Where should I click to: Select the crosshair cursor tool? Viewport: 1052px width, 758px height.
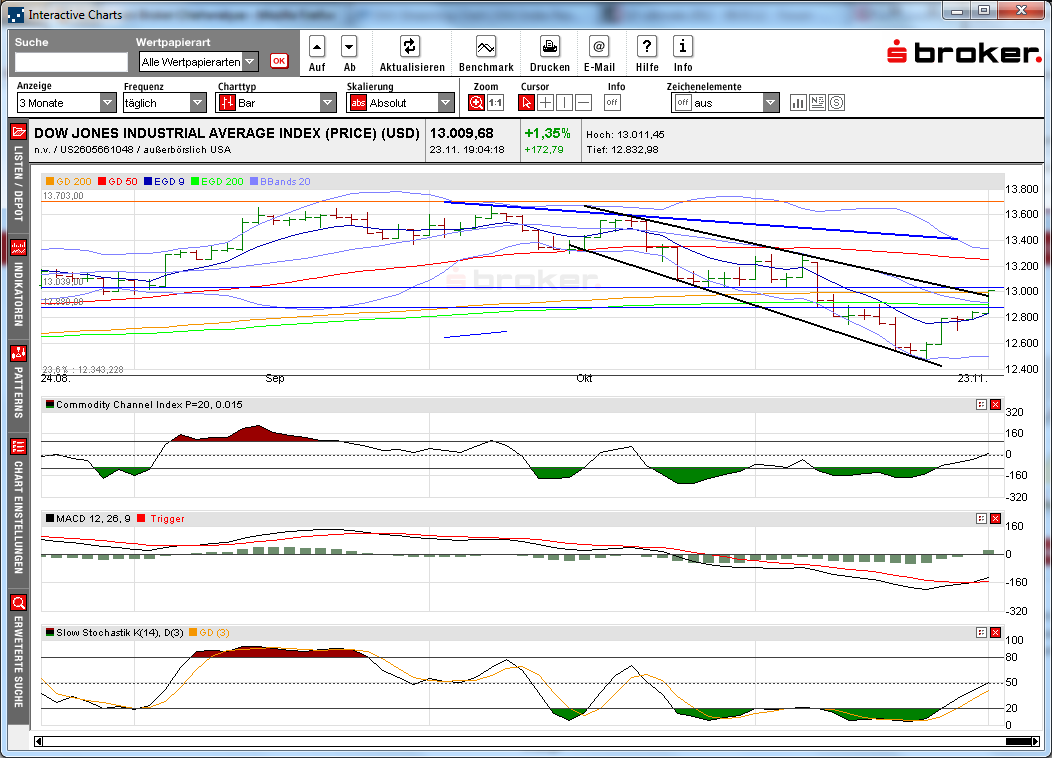click(x=545, y=101)
